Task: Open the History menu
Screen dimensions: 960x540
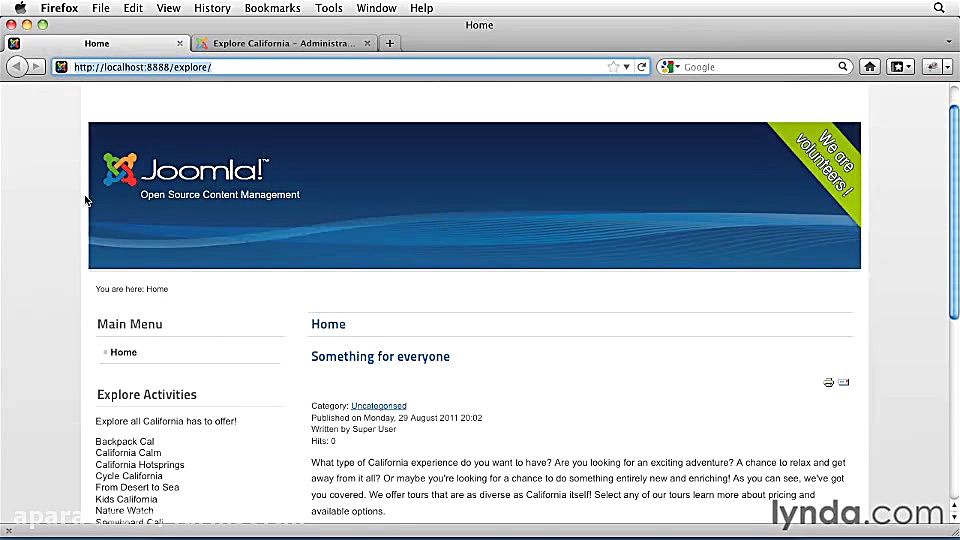Action: point(212,8)
